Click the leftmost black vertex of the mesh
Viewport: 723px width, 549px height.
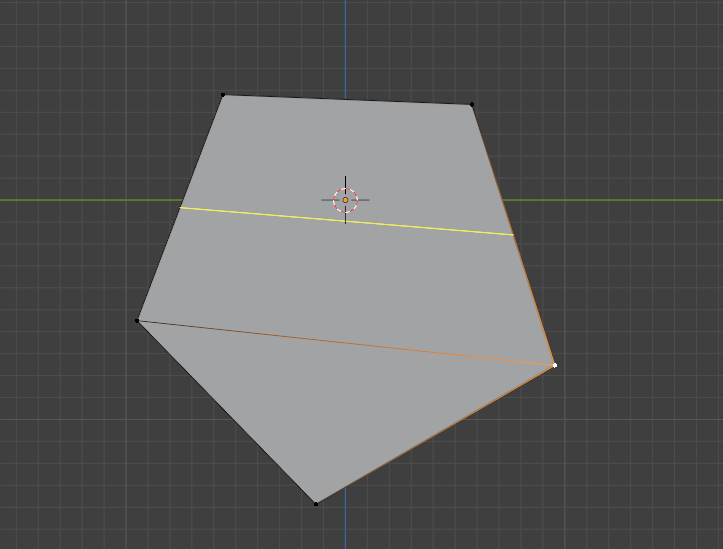click(x=137, y=320)
